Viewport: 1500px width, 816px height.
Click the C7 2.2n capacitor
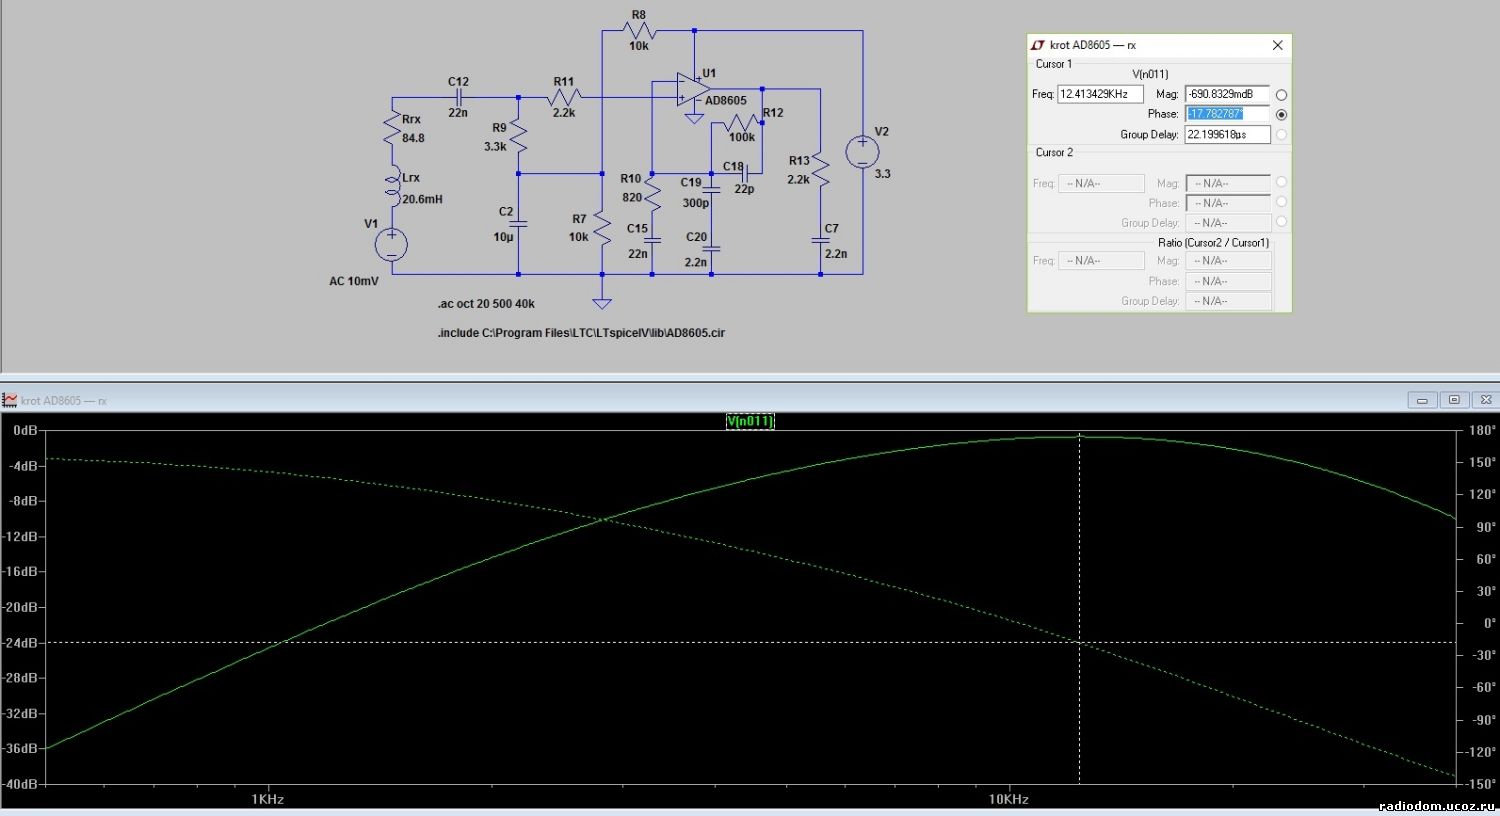tap(820, 241)
